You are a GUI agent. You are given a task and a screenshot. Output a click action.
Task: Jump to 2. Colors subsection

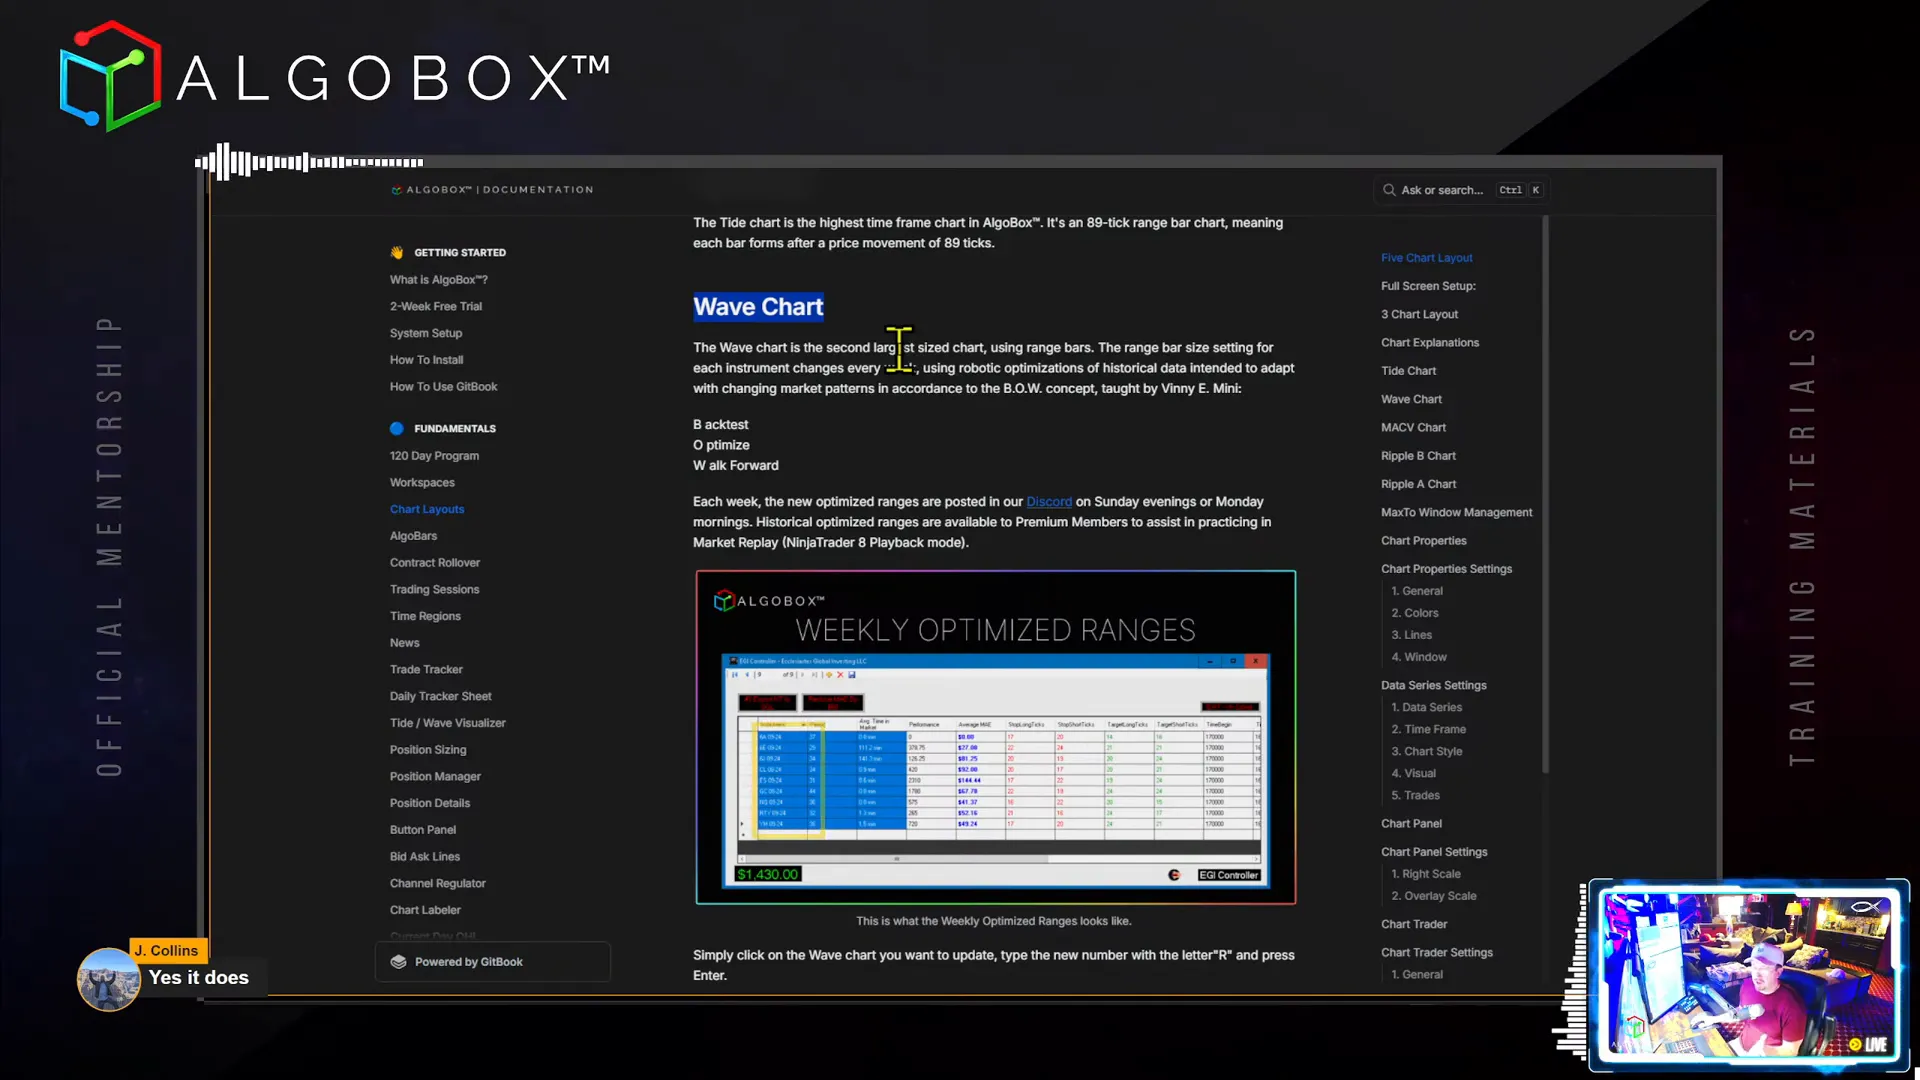pyautogui.click(x=1415, y=613)
